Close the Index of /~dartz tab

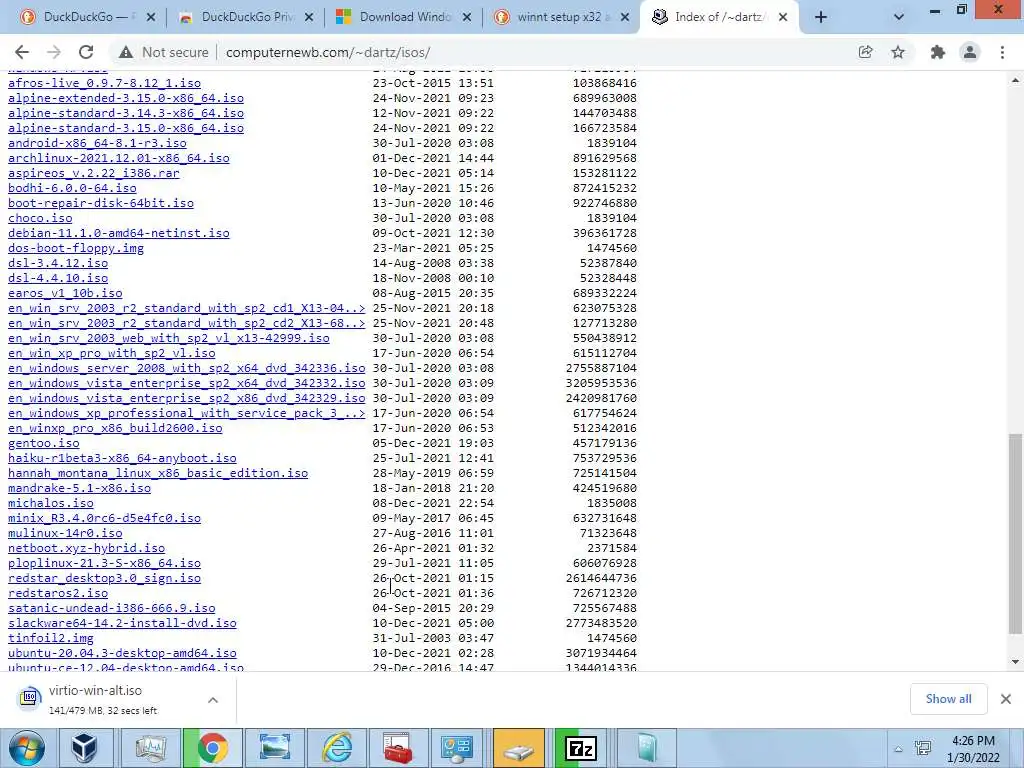pos(783,18)
